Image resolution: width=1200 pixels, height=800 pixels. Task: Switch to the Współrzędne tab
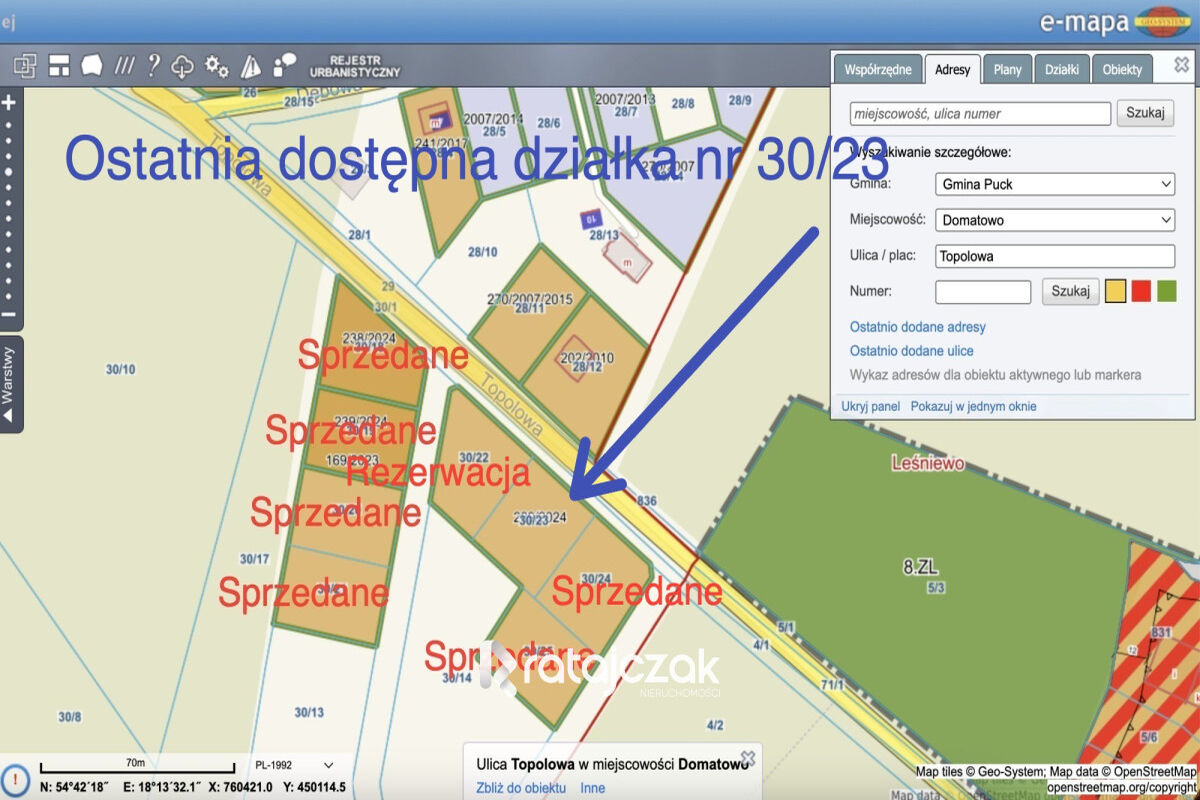pyautogui.click(x=877, y=69)
